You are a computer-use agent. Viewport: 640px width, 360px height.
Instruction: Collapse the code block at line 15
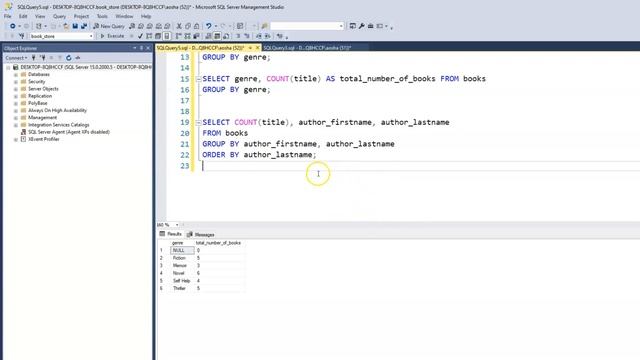tap(198, 79)
